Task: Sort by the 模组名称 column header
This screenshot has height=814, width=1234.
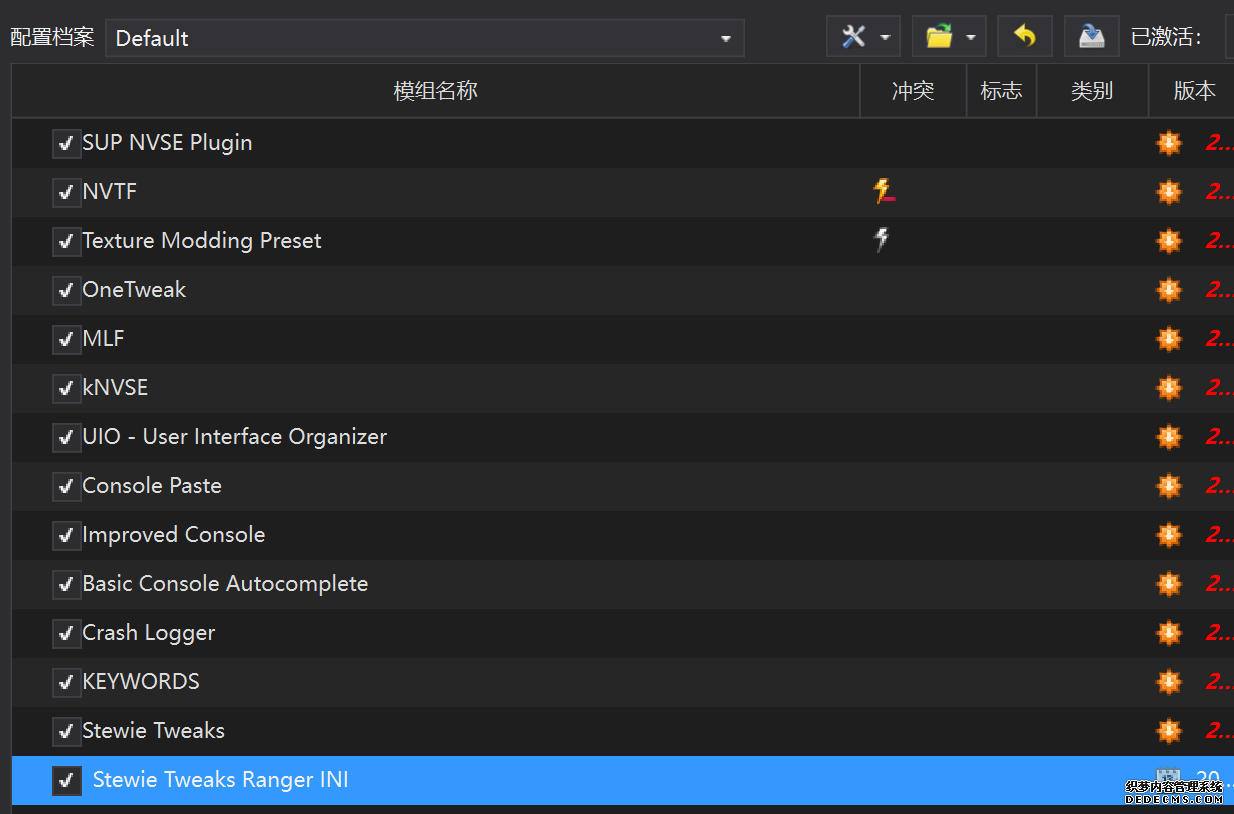Action: [x=435, y=91]
